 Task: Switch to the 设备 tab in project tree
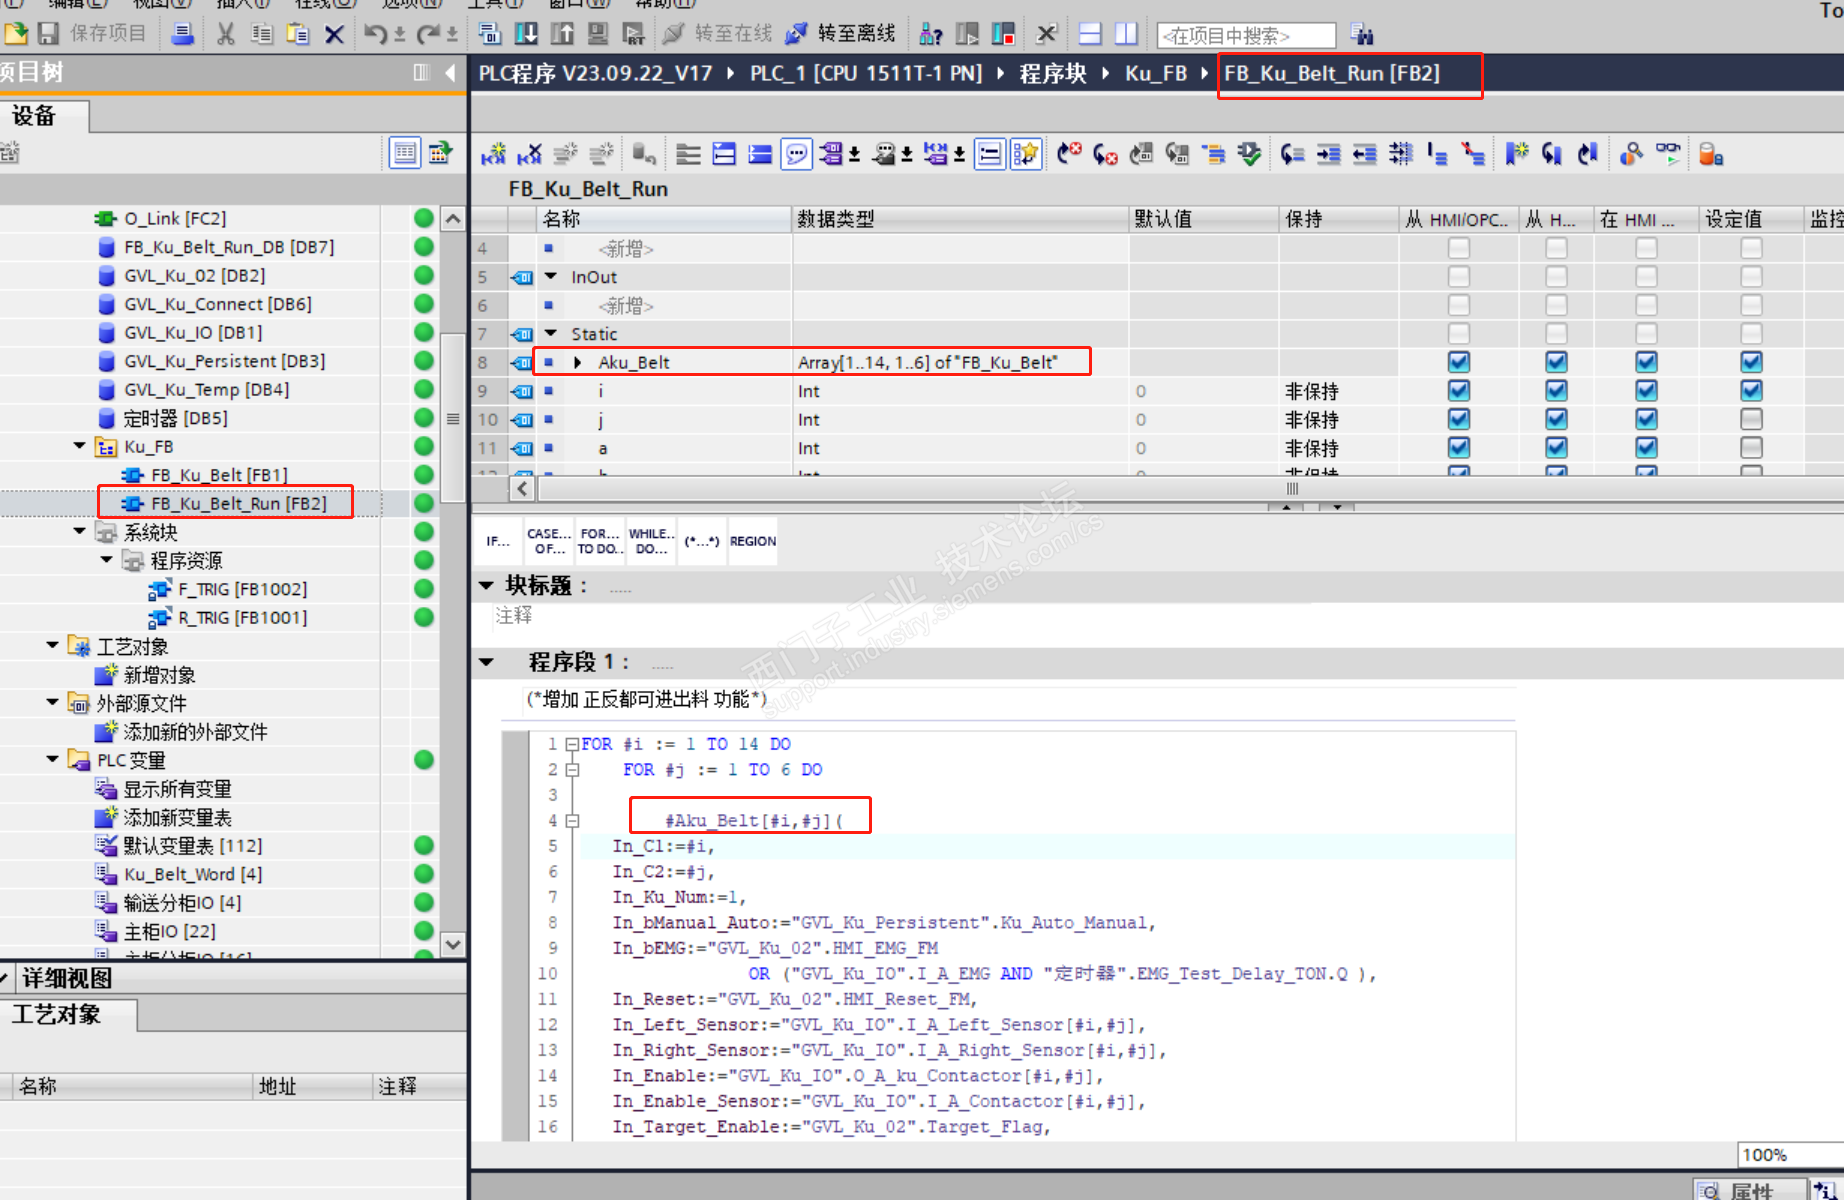pos(44,116)
